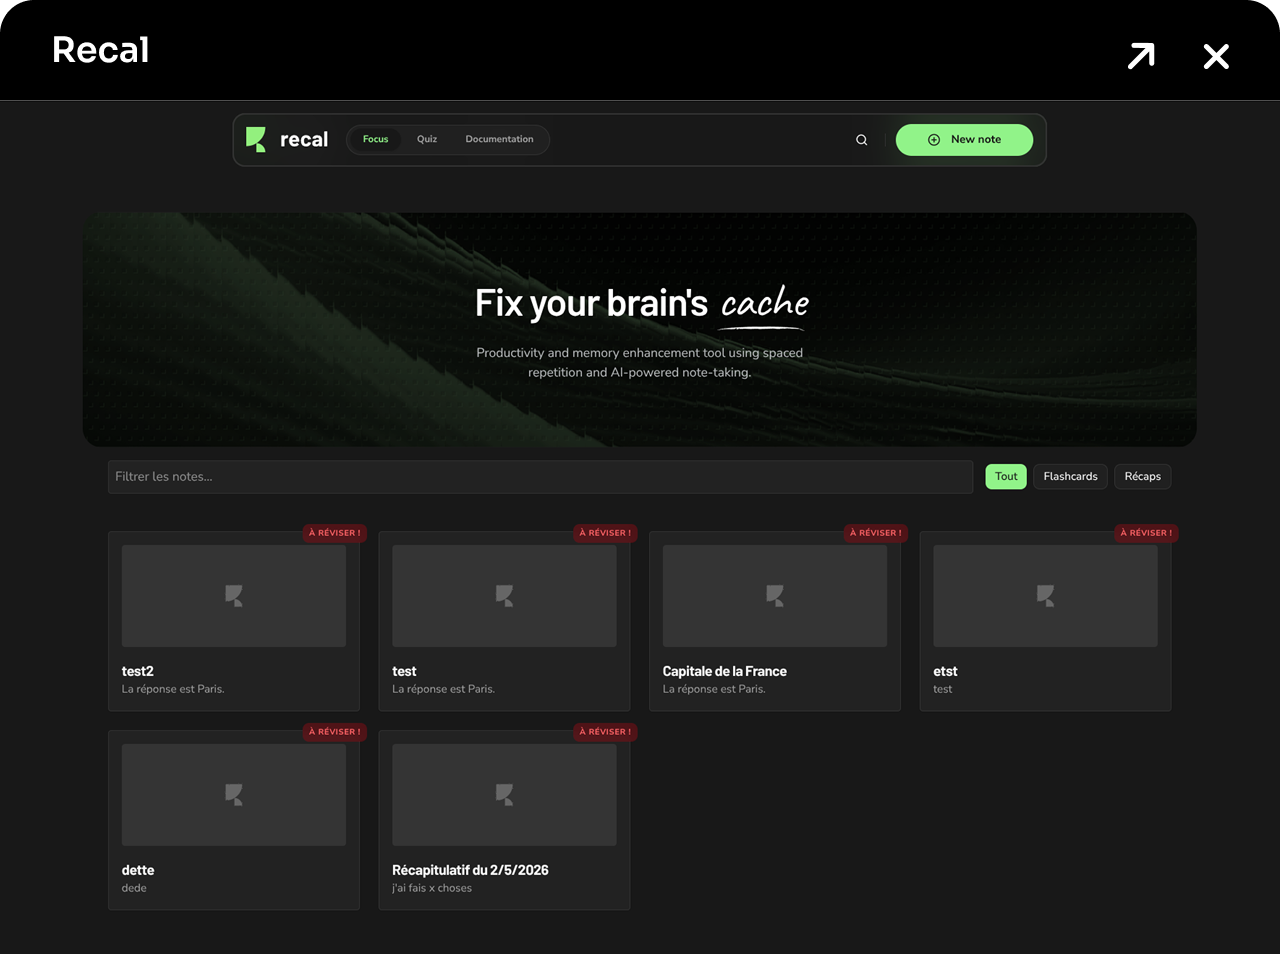Open the Récapitulatif du 2/5/2026 note title
This screenshot has height=954, width=1280.
470,870
